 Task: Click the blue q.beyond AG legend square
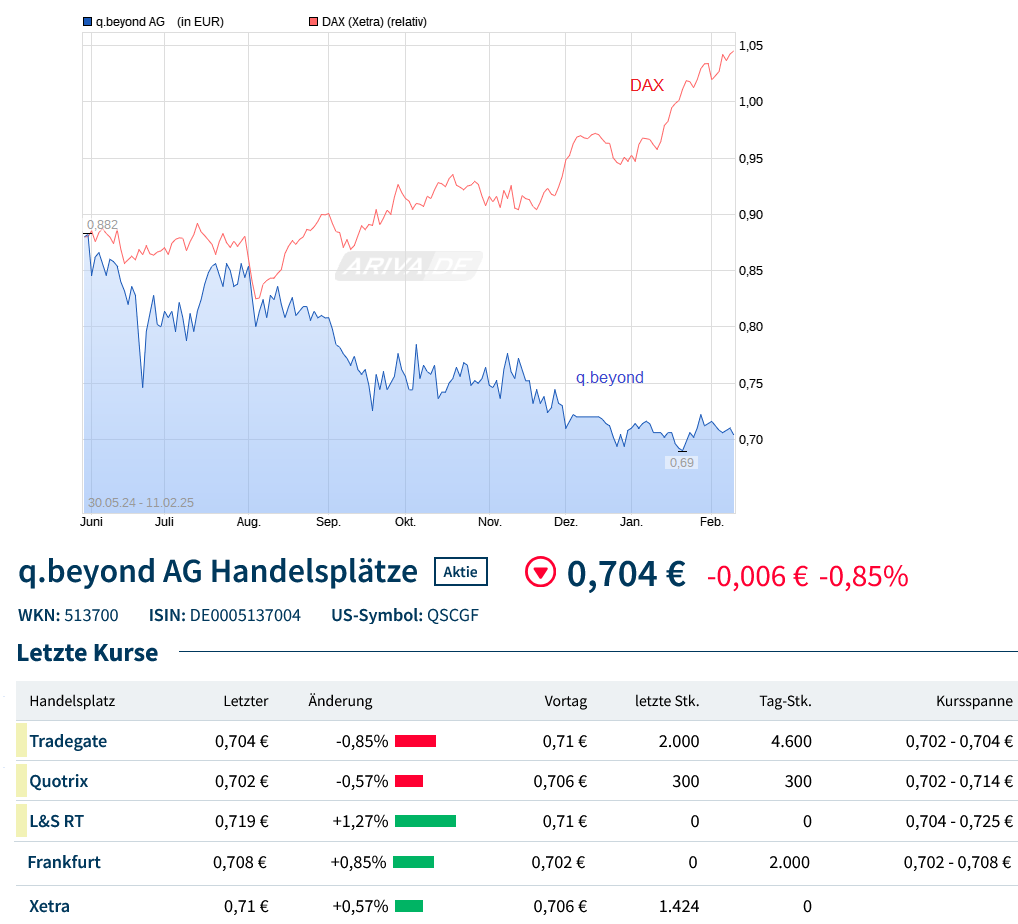point(86,20)
